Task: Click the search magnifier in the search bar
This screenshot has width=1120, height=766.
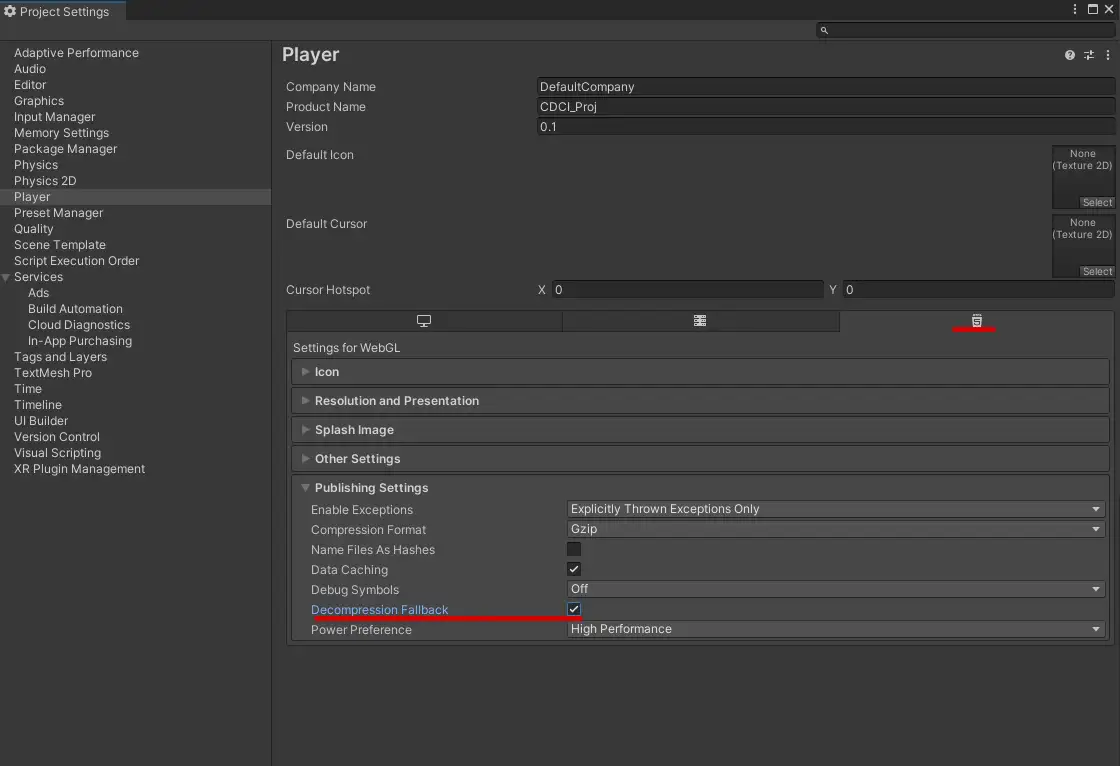Action: point(823,30)
